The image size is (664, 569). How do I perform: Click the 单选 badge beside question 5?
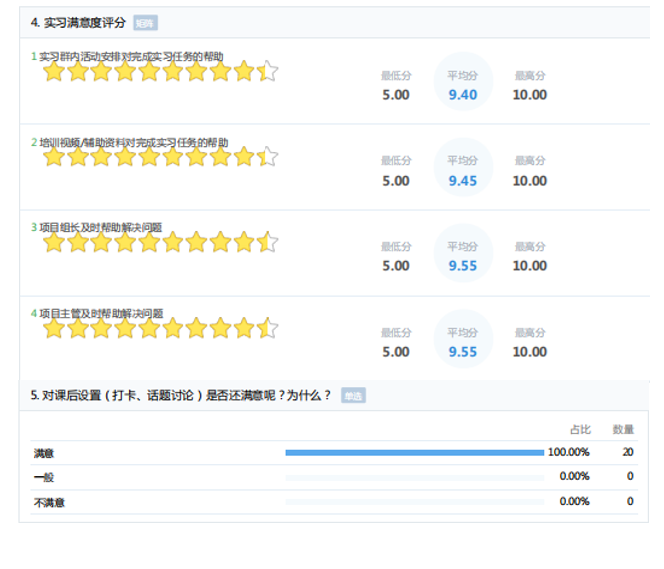coord(353,396)
